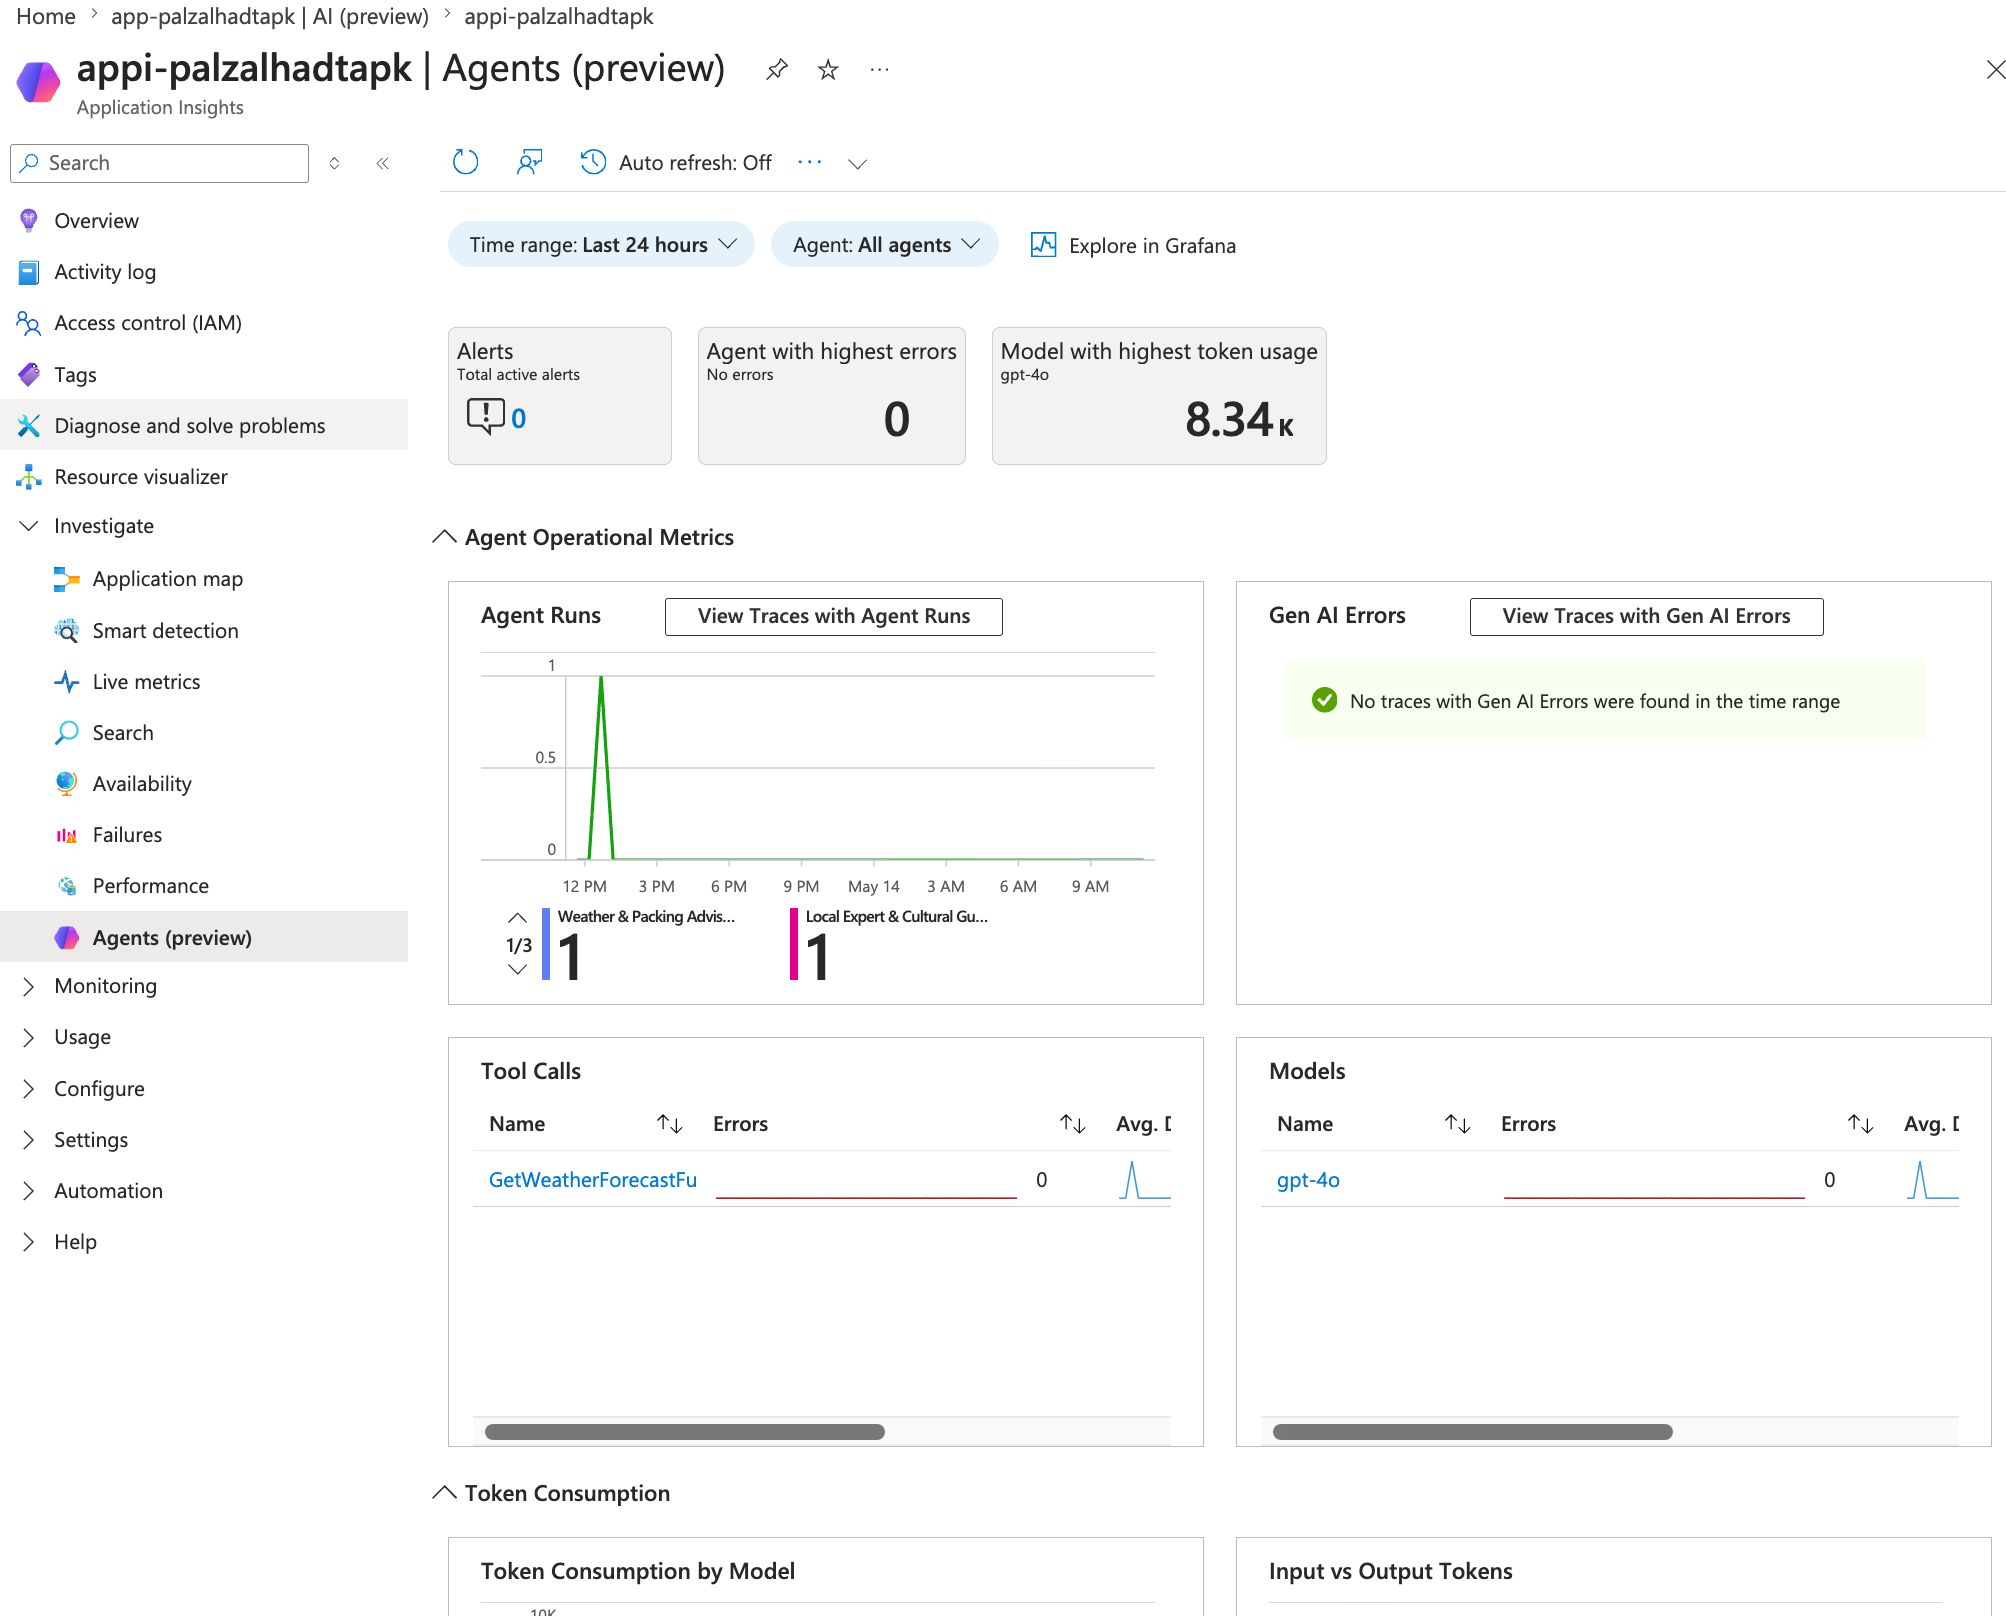Click the Alerts speech bubble icon
The height and width of the screenshot is (1616, 2006).
coord(485,416)
